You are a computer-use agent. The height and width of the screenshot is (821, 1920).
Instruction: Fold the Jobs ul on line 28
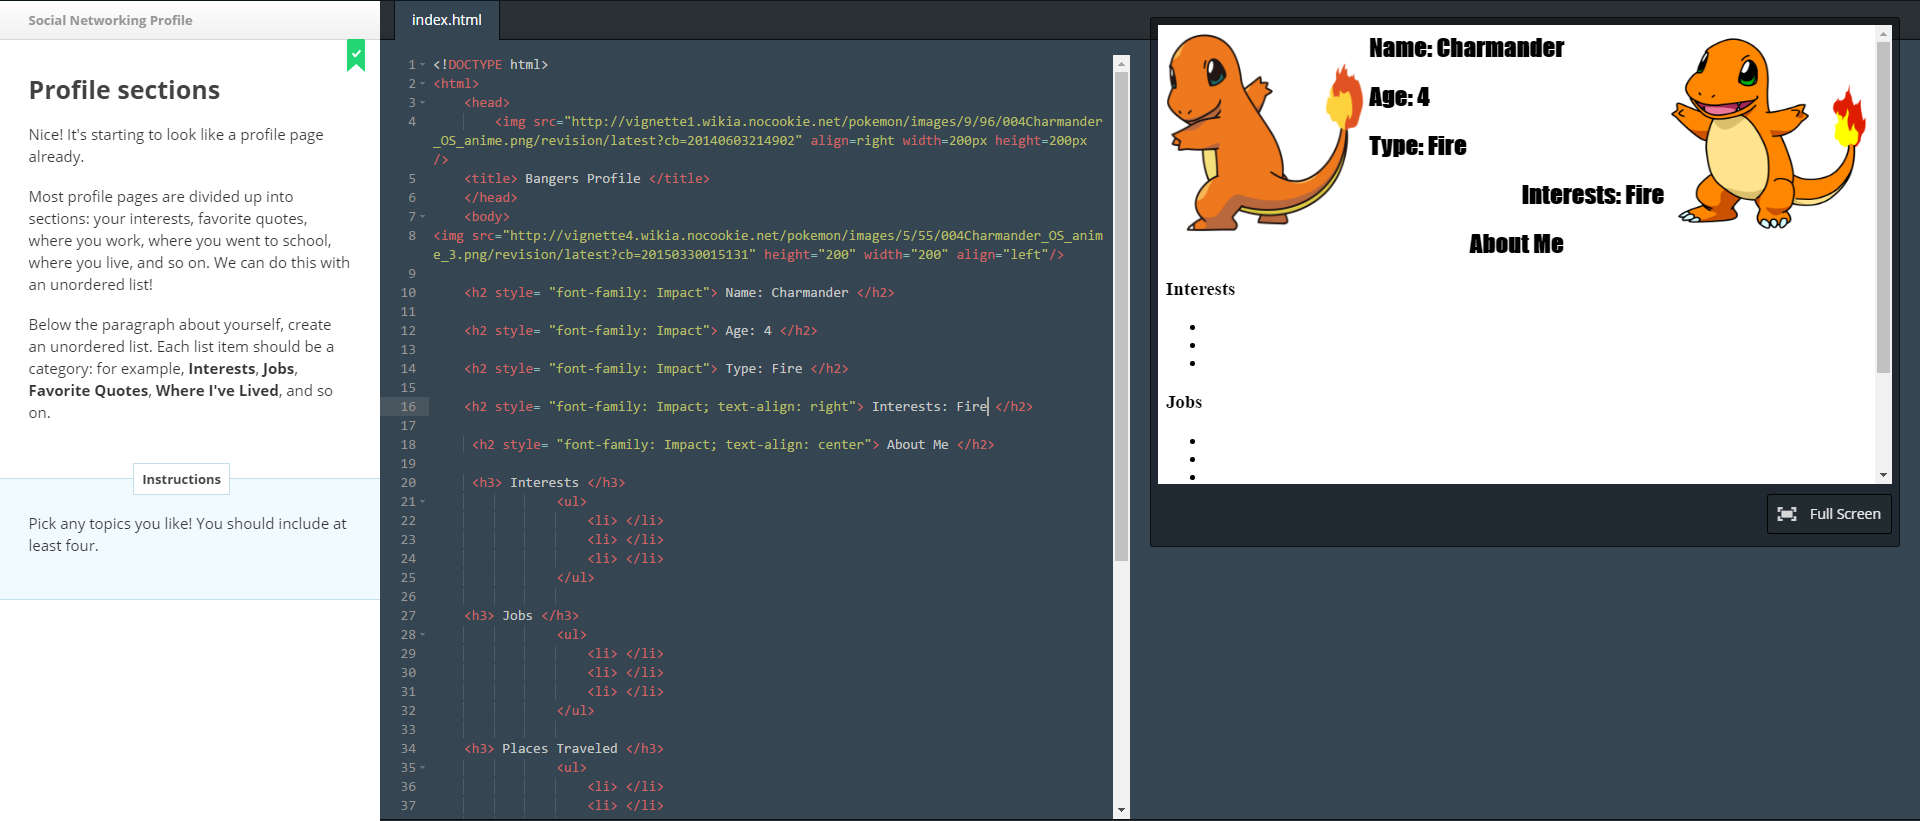(423, 635)
